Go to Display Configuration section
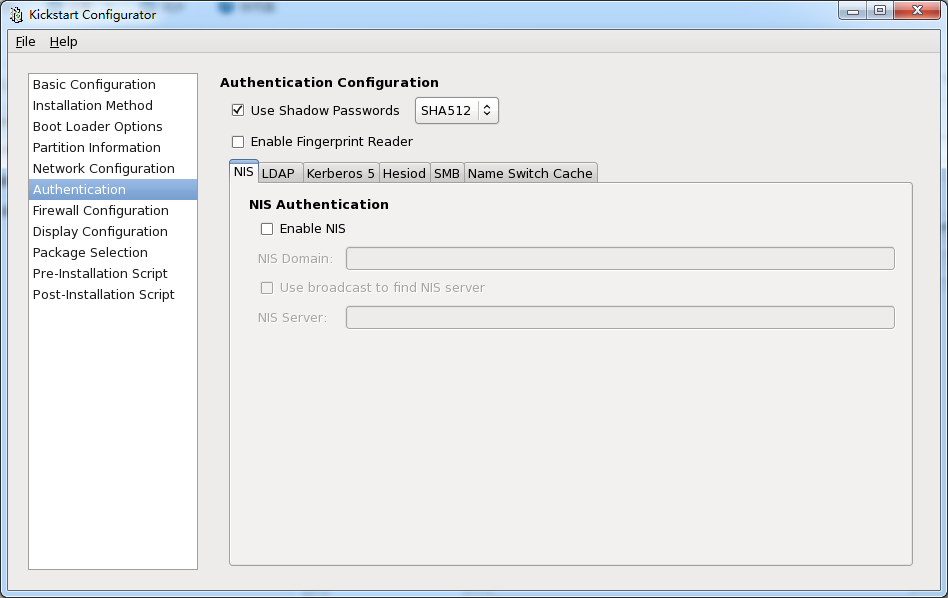Viewport: 948px width, 598px height. click(x=113, y=232)
